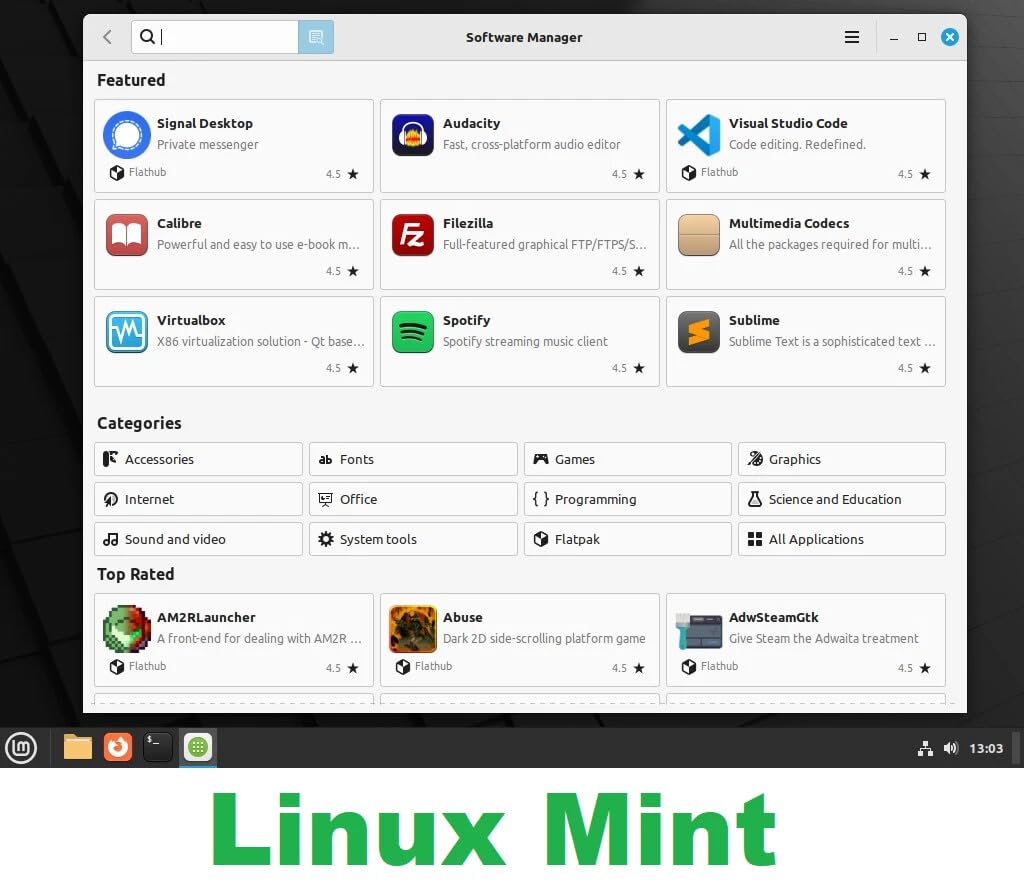Click the Virtualbox icon
Image resolution: width=1024 pixels, height=893 pixels.
pos(127,332)
